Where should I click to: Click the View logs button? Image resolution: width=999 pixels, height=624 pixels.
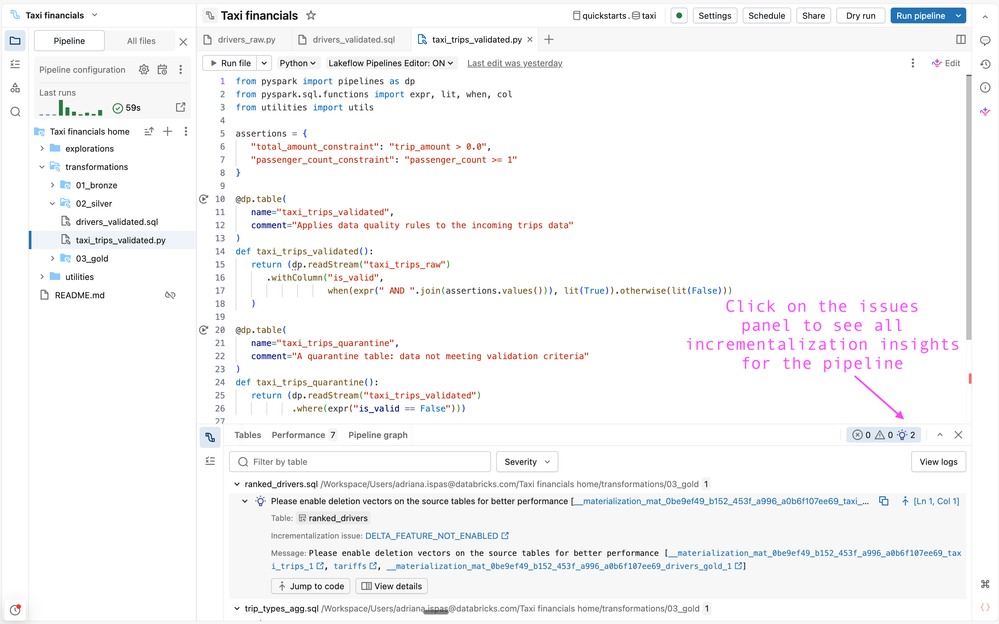point(938,461)
